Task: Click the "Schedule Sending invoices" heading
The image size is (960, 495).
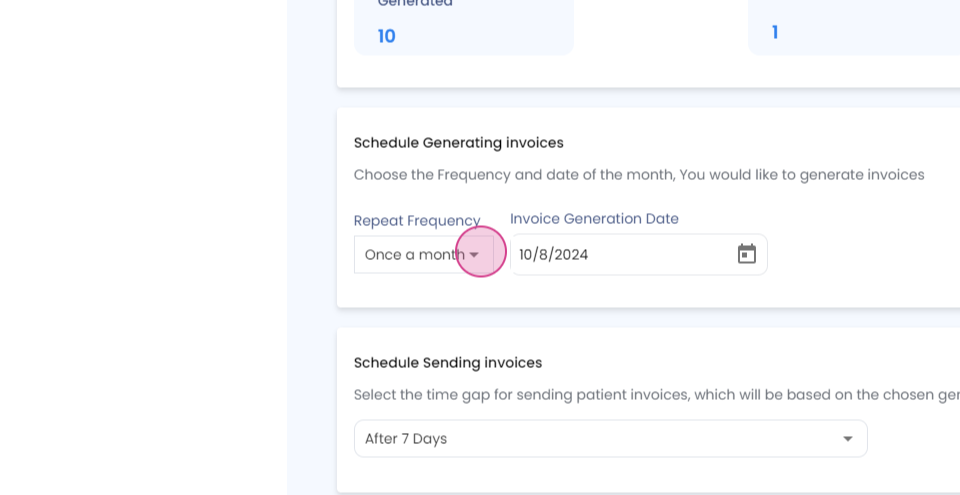Action: point(447,363)
